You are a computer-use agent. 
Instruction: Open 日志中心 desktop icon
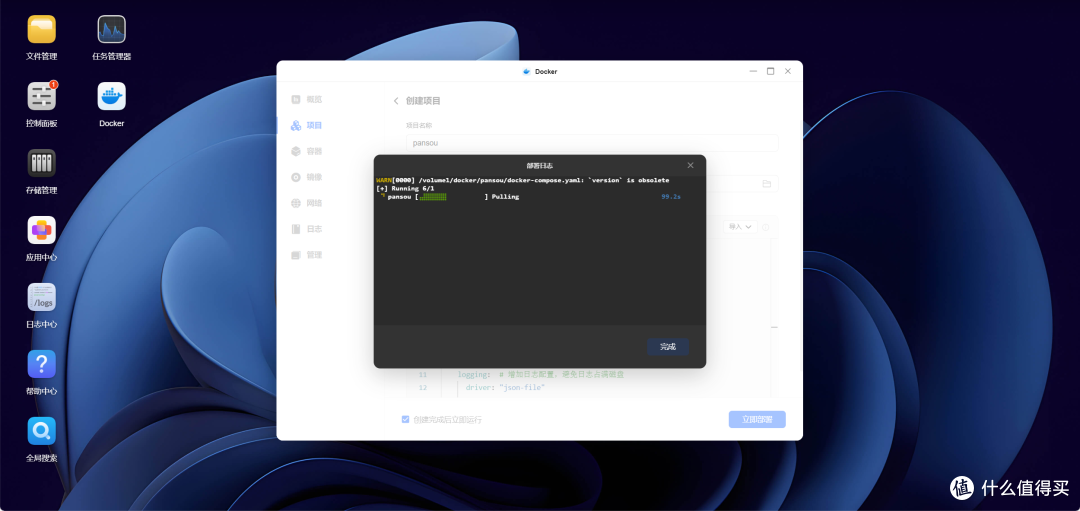[x=41, y=297]
